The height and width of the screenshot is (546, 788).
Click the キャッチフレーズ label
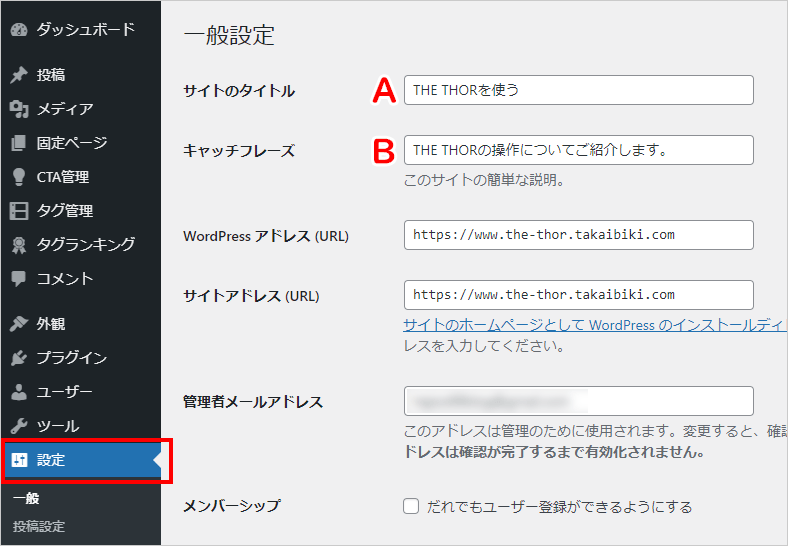tap(239, 151)
